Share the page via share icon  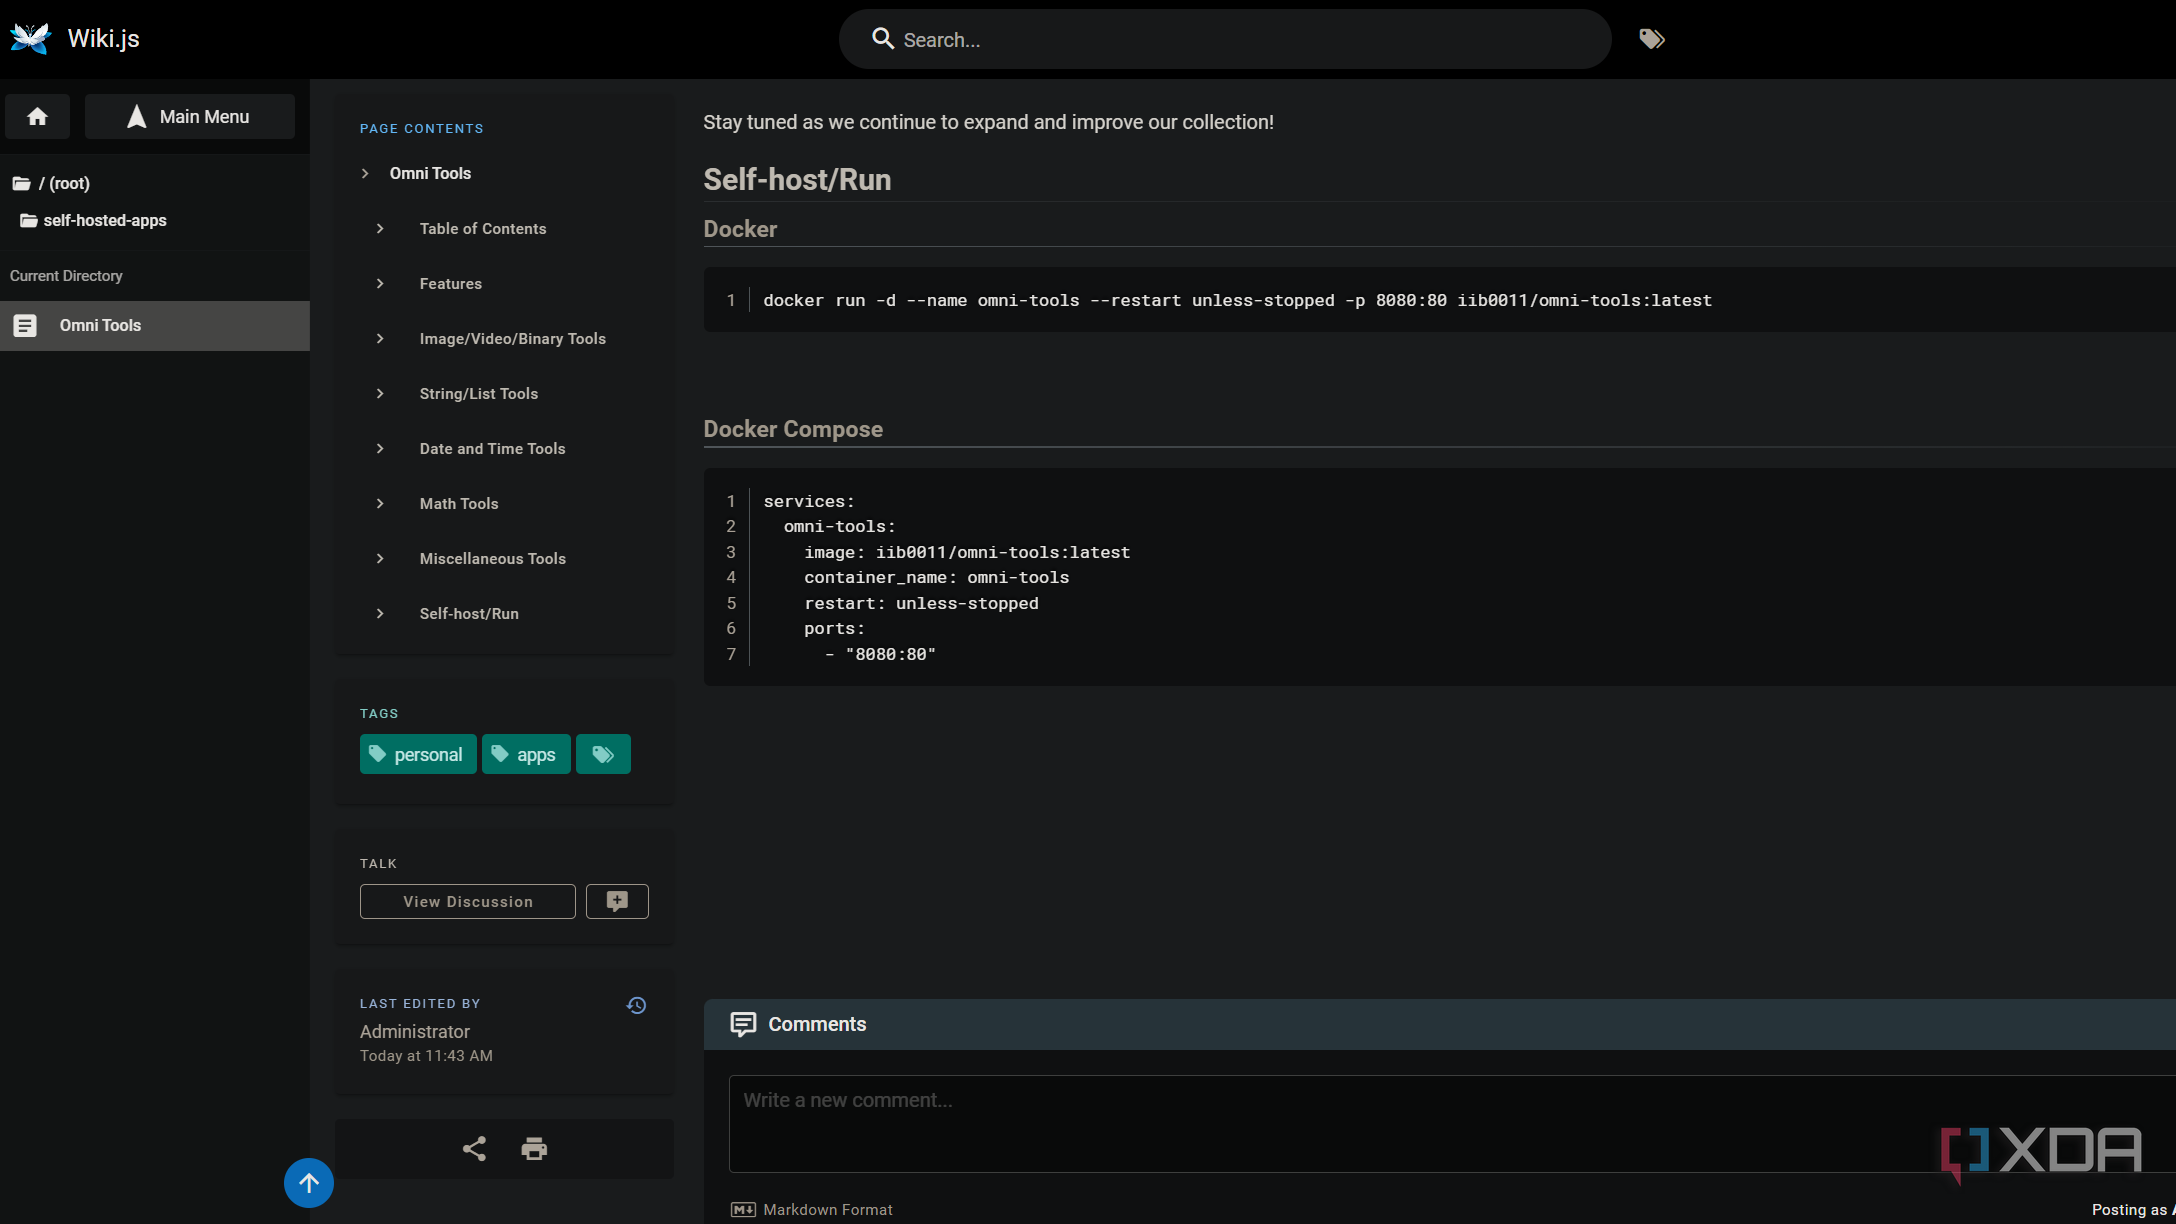[474, 1148]
